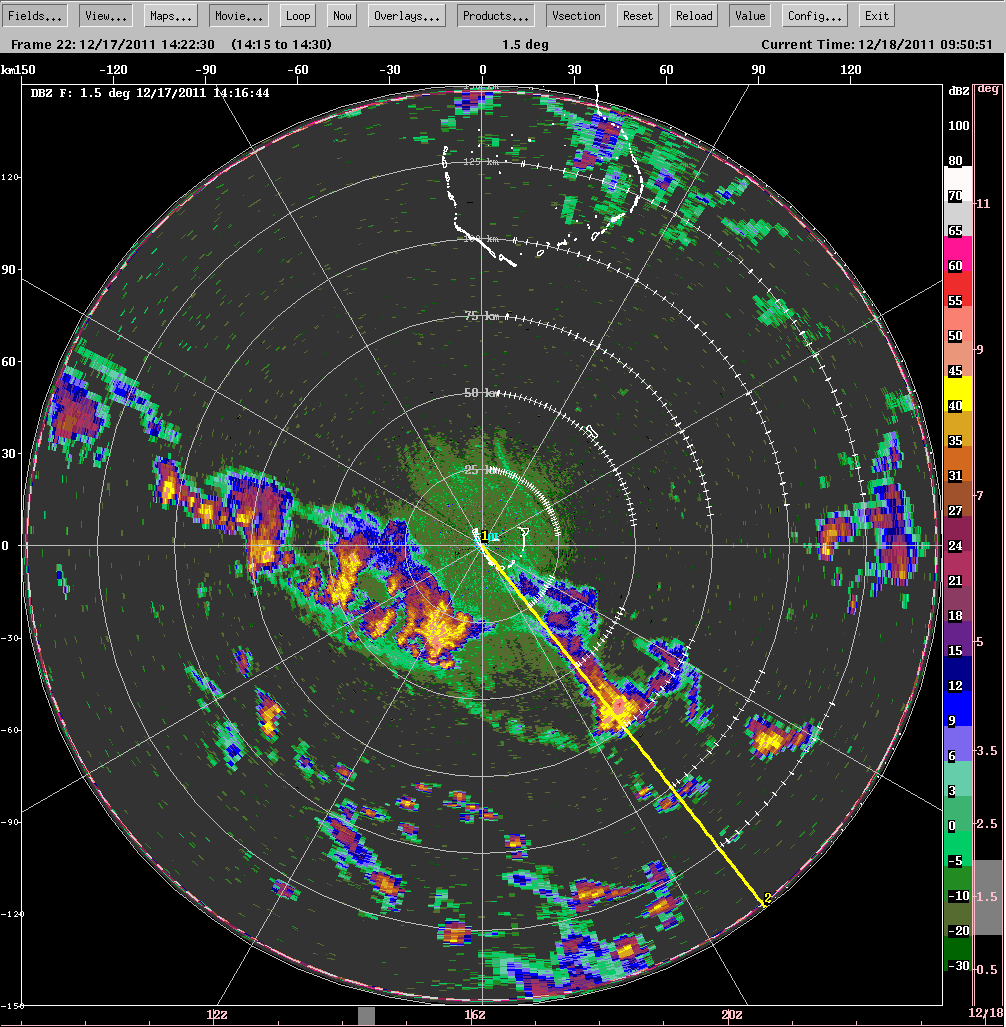
Task: Click the '75 km' range ring label
Action: point(482,316)
